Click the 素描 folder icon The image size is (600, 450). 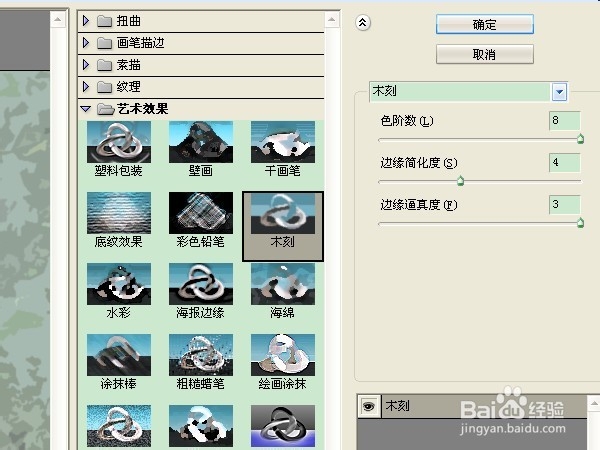coord(104,65)
